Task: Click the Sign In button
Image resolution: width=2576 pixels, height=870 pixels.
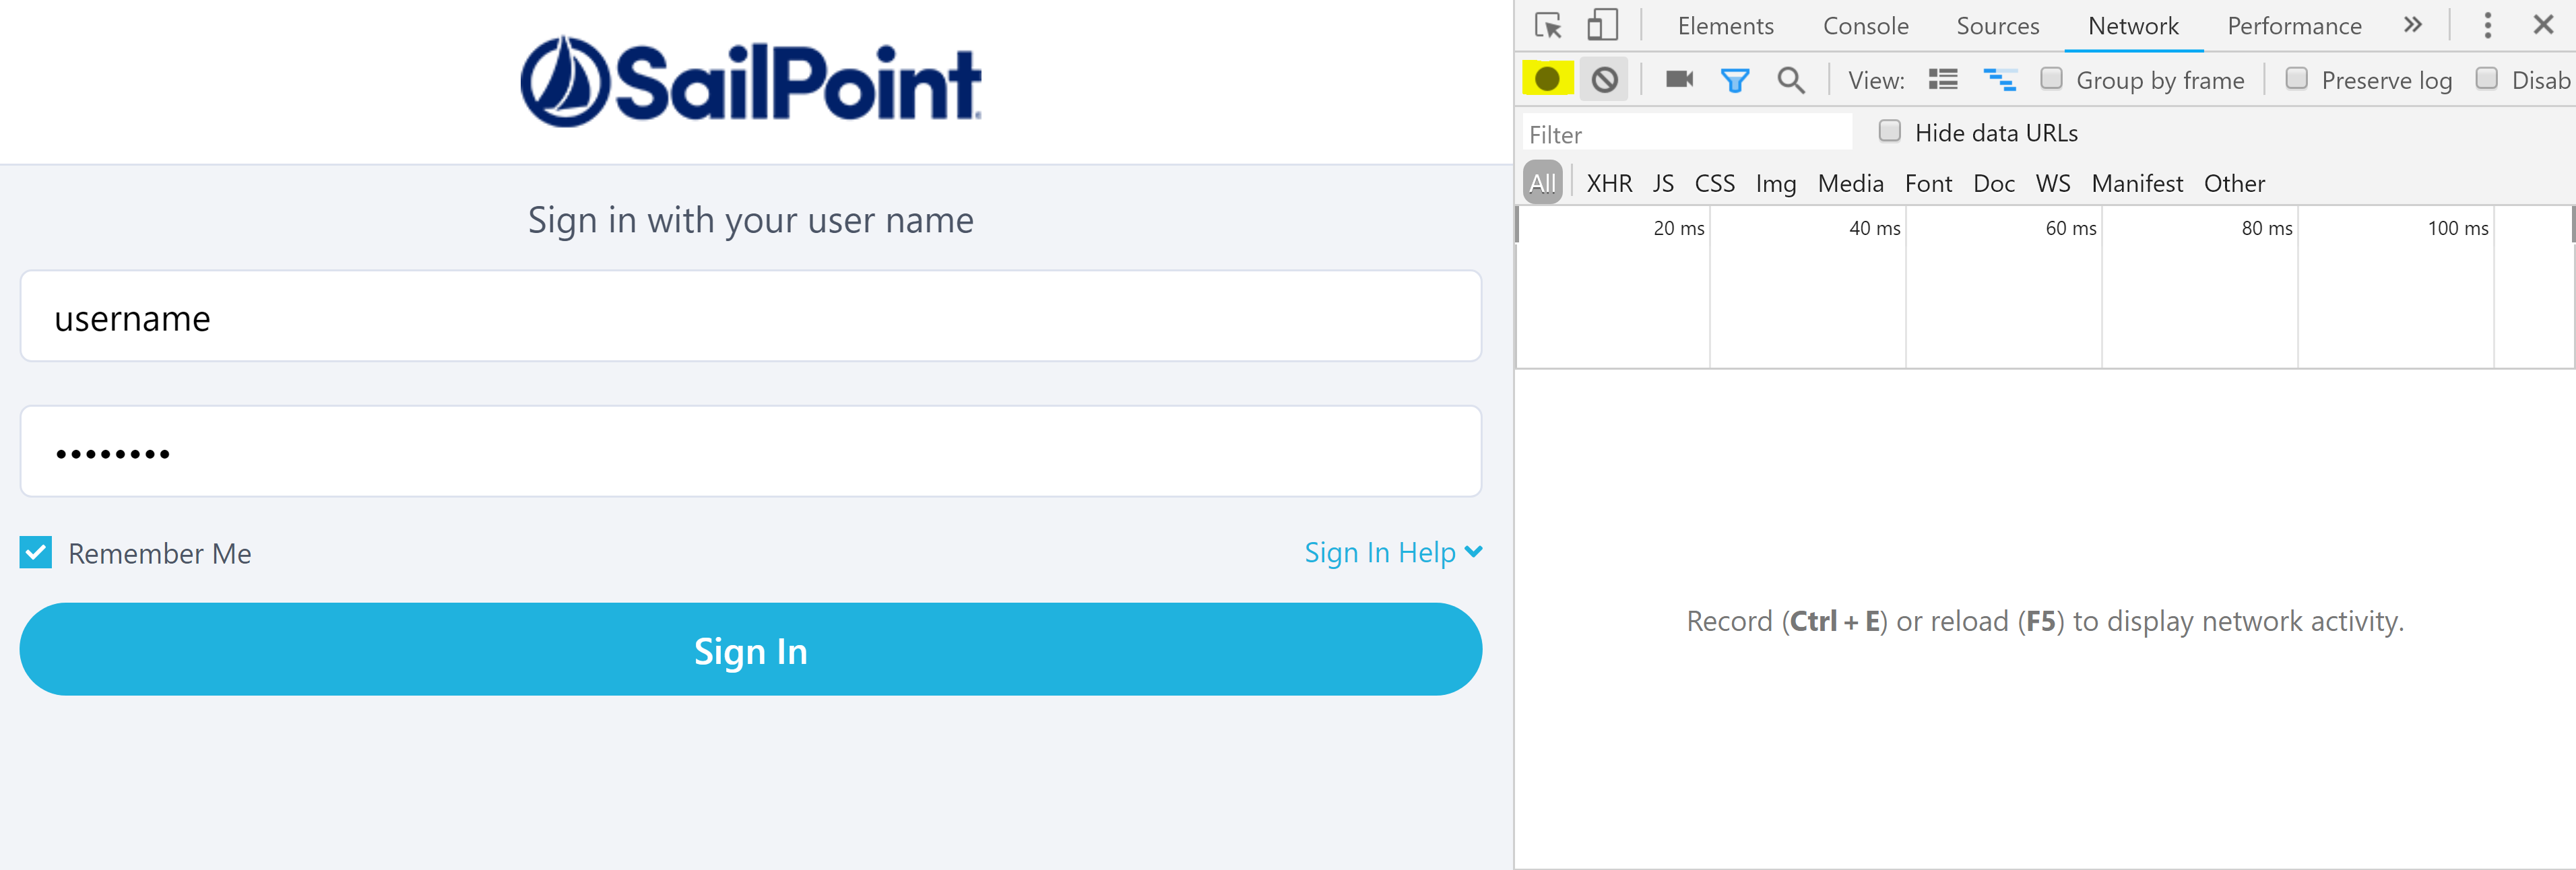Action: pos(750,650)
